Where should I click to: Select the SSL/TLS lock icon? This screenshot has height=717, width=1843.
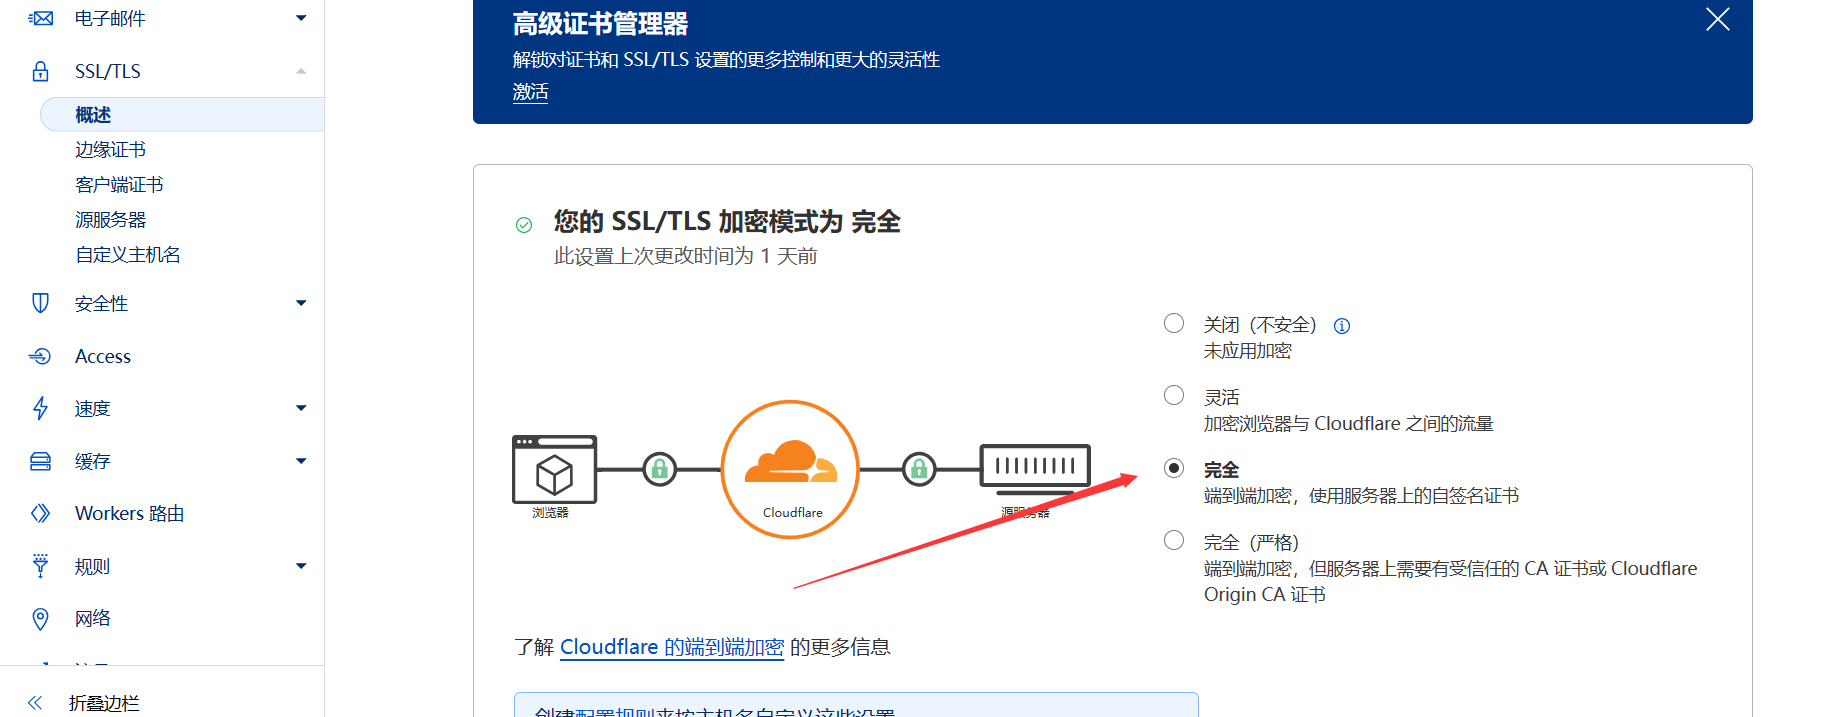click(40, 70)
